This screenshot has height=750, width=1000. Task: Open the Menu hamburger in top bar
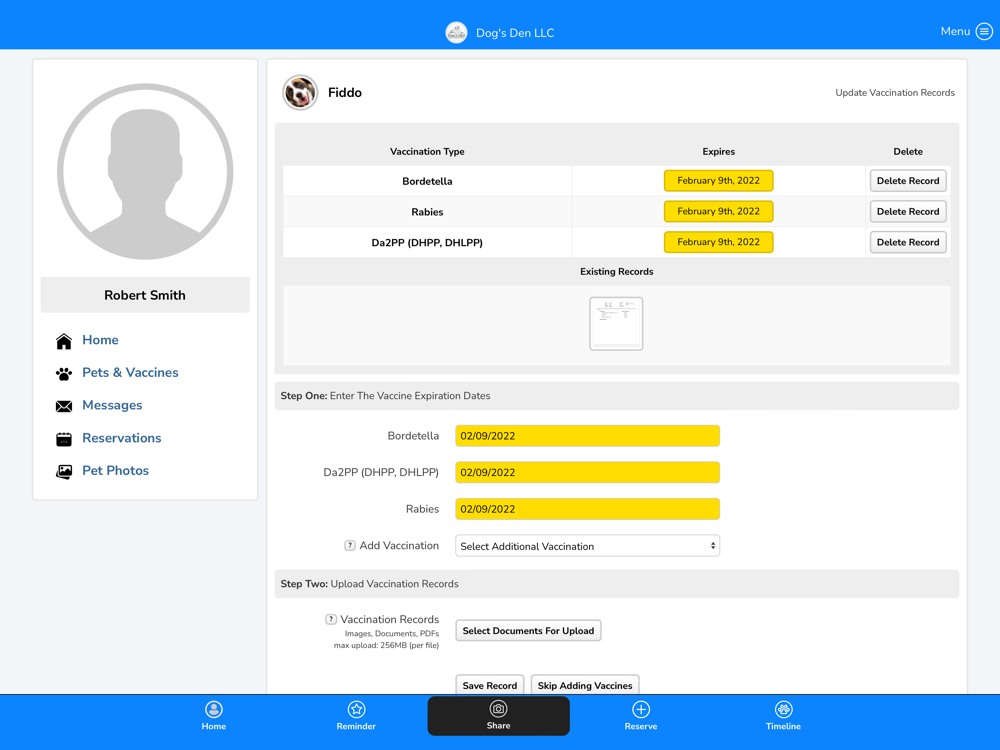(x=984, y=32)
